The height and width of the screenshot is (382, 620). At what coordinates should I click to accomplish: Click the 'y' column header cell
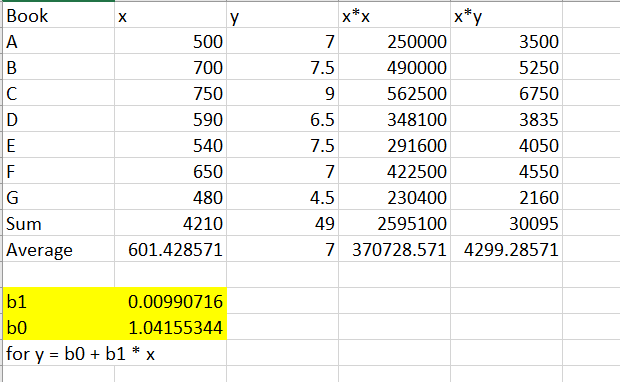[x=282, y=15]
